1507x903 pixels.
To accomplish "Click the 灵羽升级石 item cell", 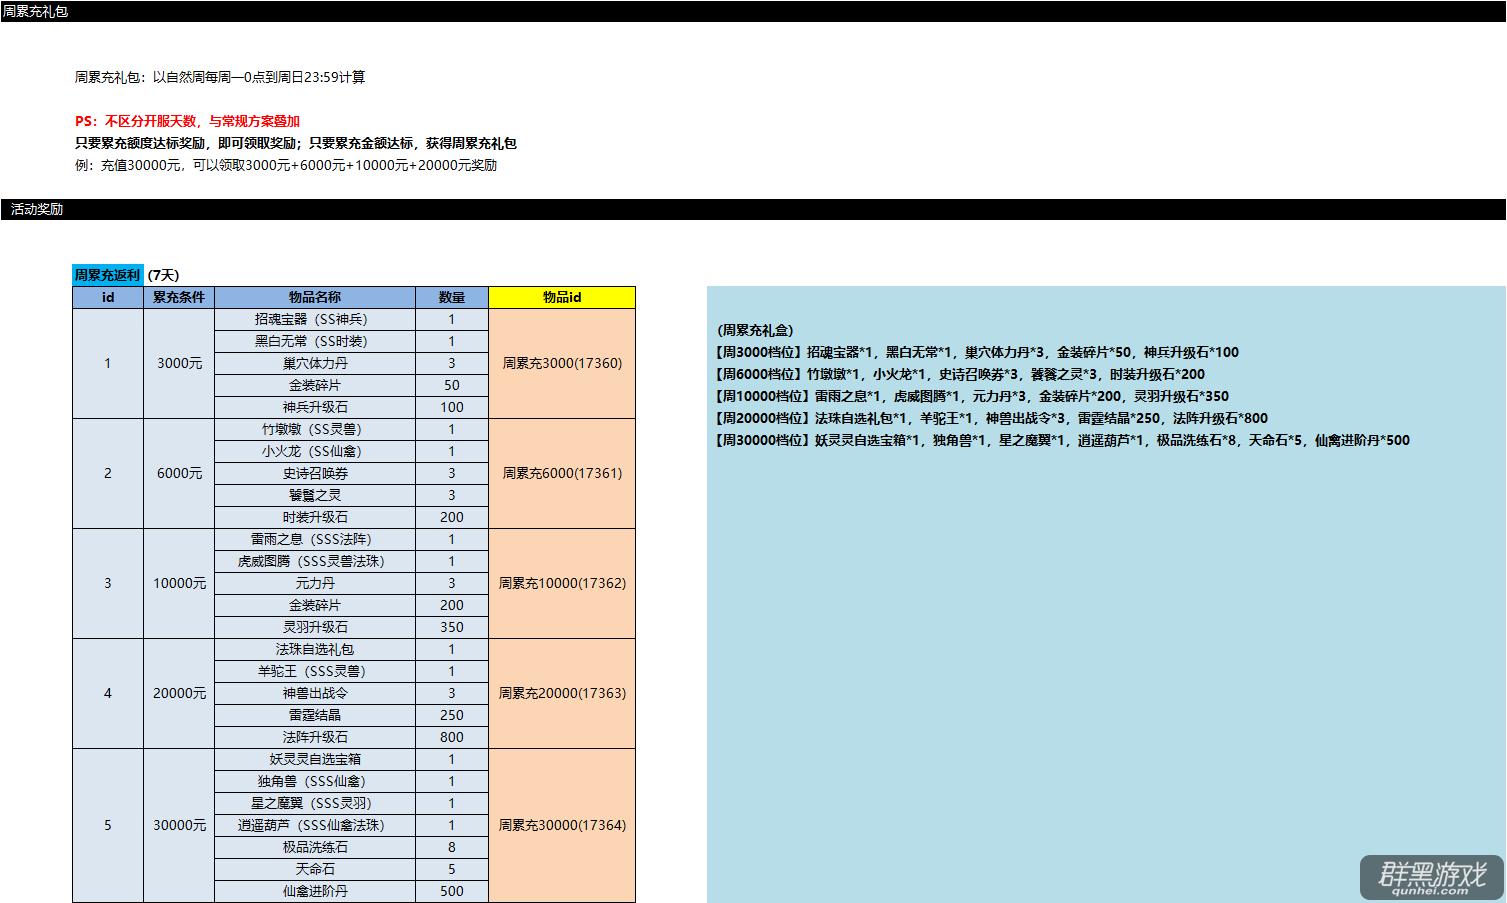I will (x=315, y=627).
